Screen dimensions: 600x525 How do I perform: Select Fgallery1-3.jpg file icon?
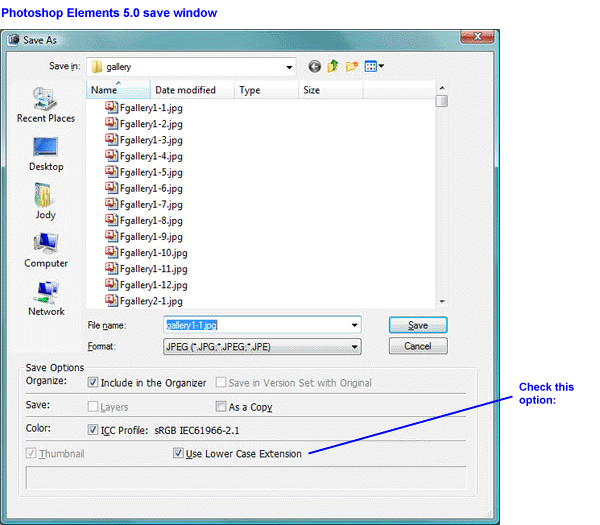(x=111, y=140)
